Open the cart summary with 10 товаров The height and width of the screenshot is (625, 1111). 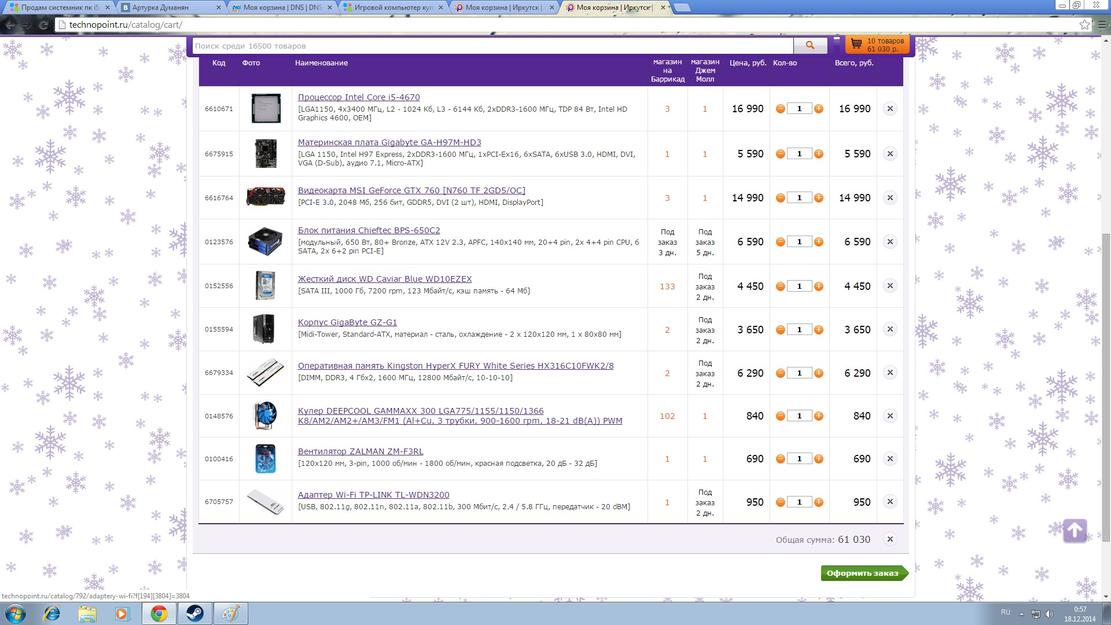tap(877, 45)
